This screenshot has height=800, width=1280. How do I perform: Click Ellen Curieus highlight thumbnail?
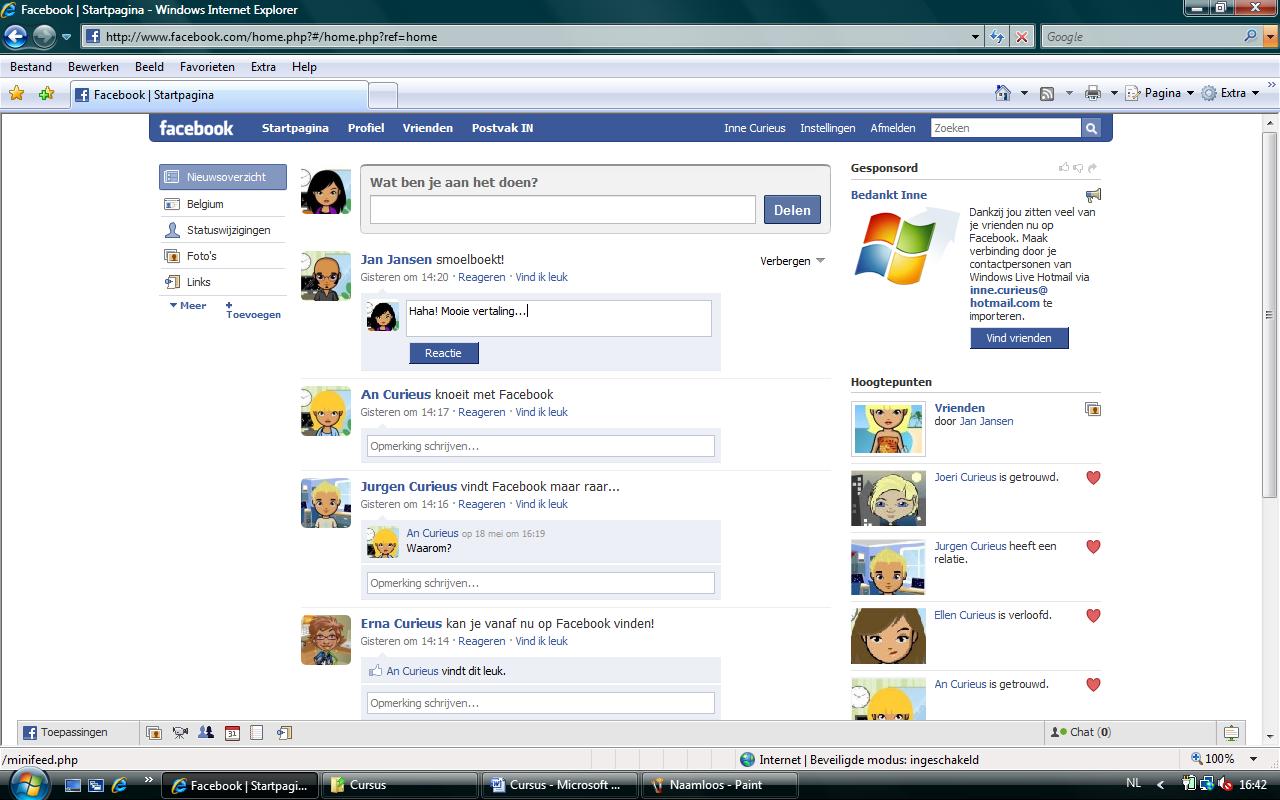click(888, 636)
